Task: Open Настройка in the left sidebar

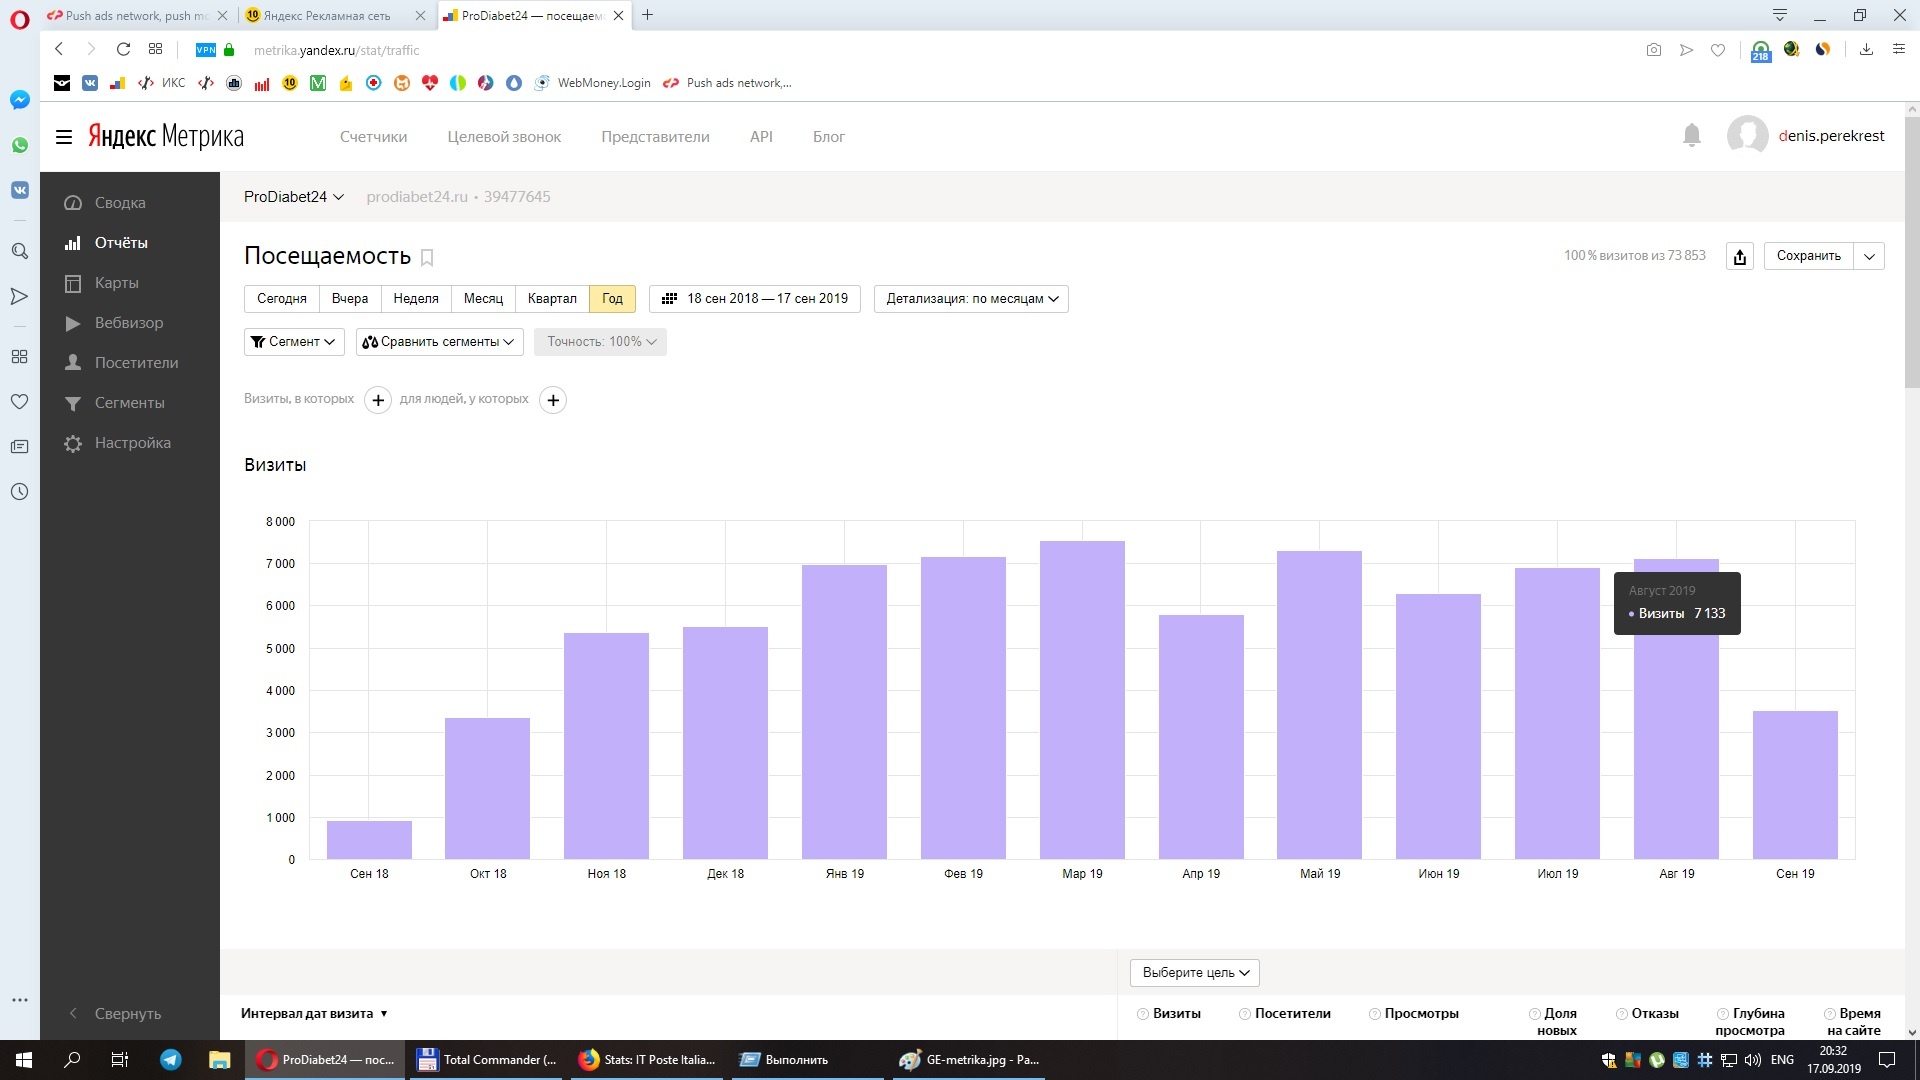Action: tap(132, 443)
